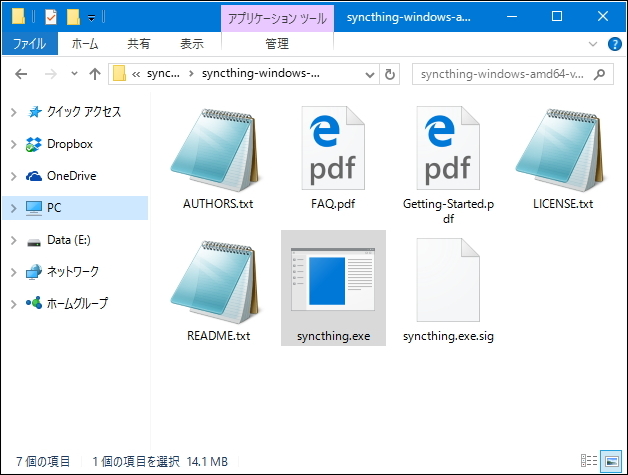Image resolution: width=628 pixels, height=475 pixels.
Task: Switch to large icons view layout
Action: point(612,461)
